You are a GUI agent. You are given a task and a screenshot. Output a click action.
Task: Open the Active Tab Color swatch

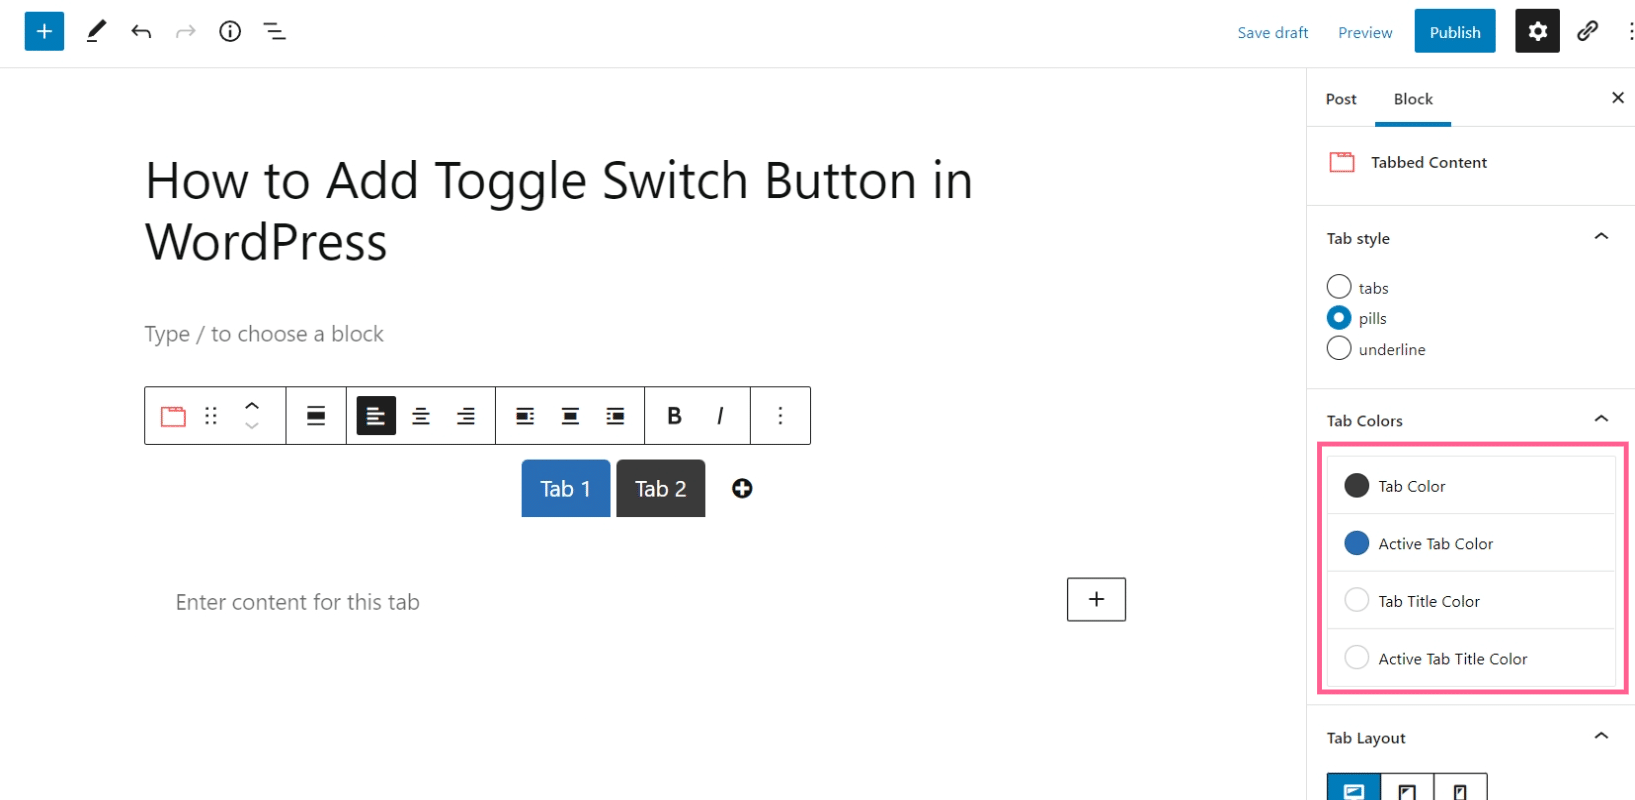pos(1357,543)
